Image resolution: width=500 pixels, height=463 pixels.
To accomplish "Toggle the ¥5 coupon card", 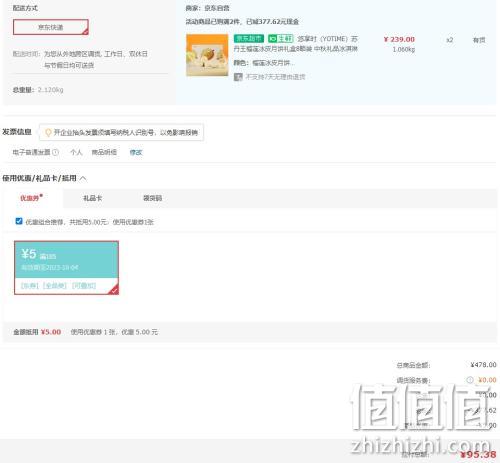I will click(66, 268).
